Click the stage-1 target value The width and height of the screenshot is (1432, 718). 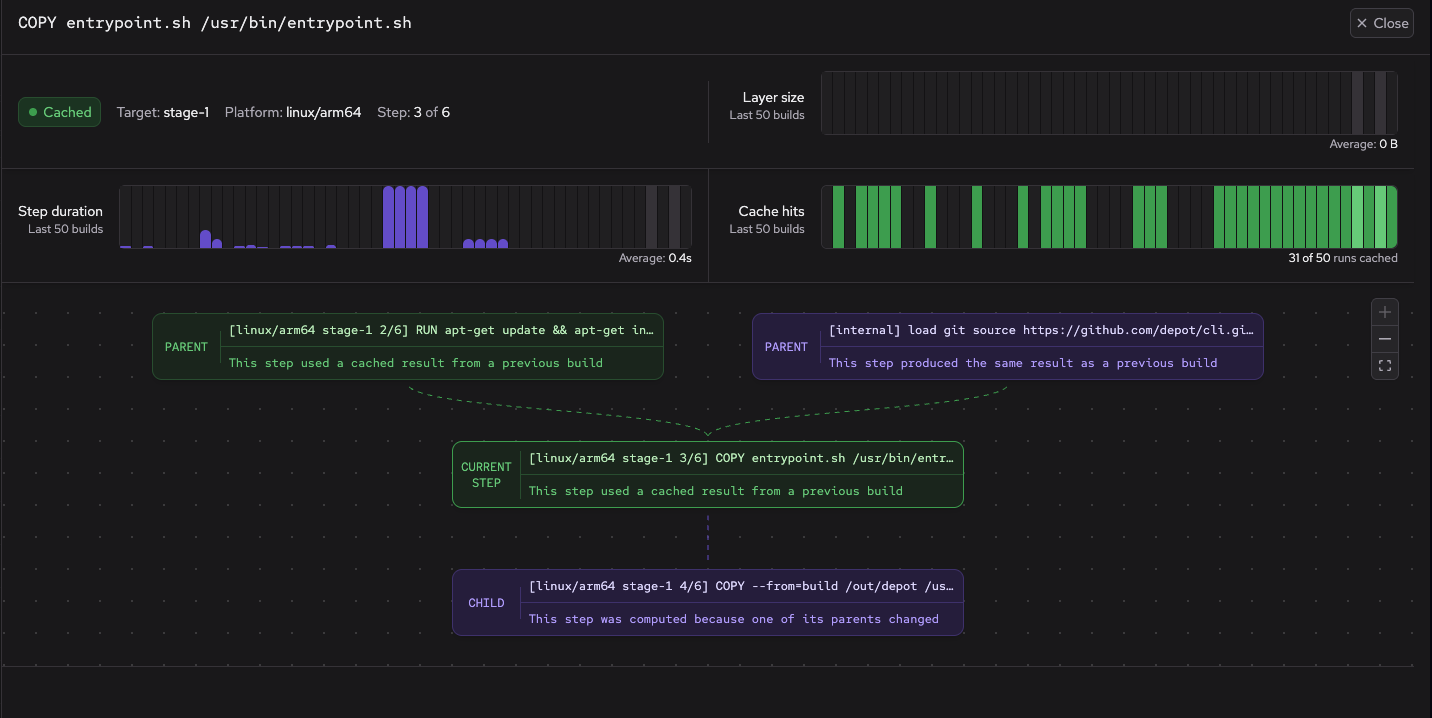188,112
